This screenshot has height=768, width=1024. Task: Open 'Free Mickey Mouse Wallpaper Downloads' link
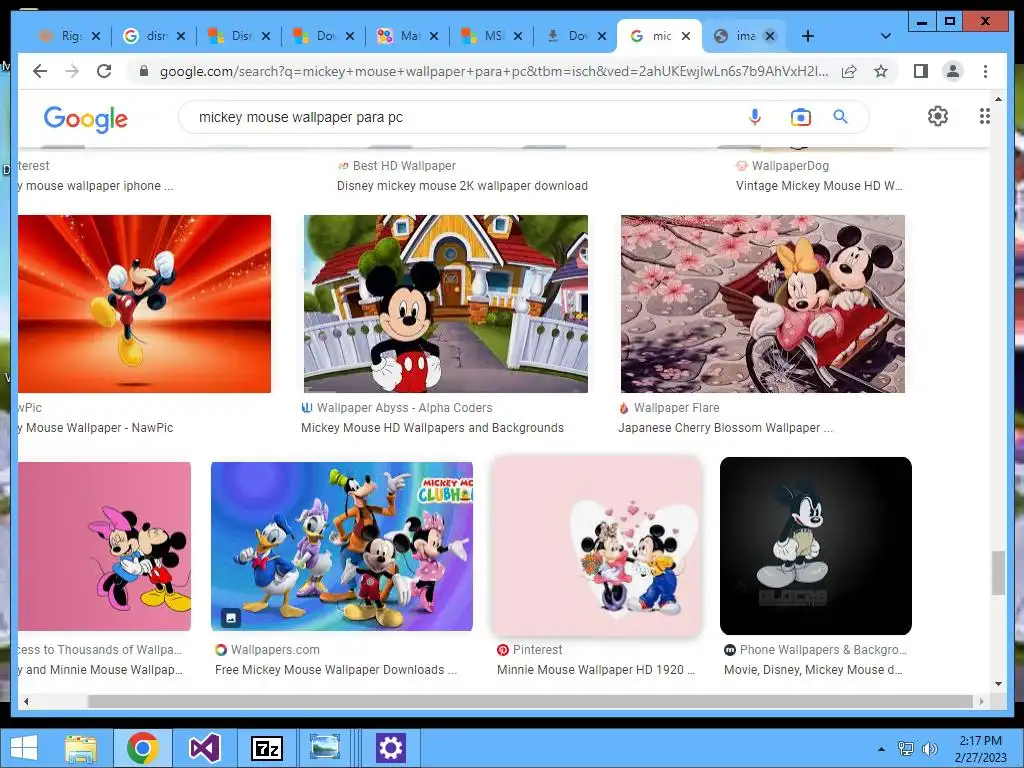click(336, 670)
